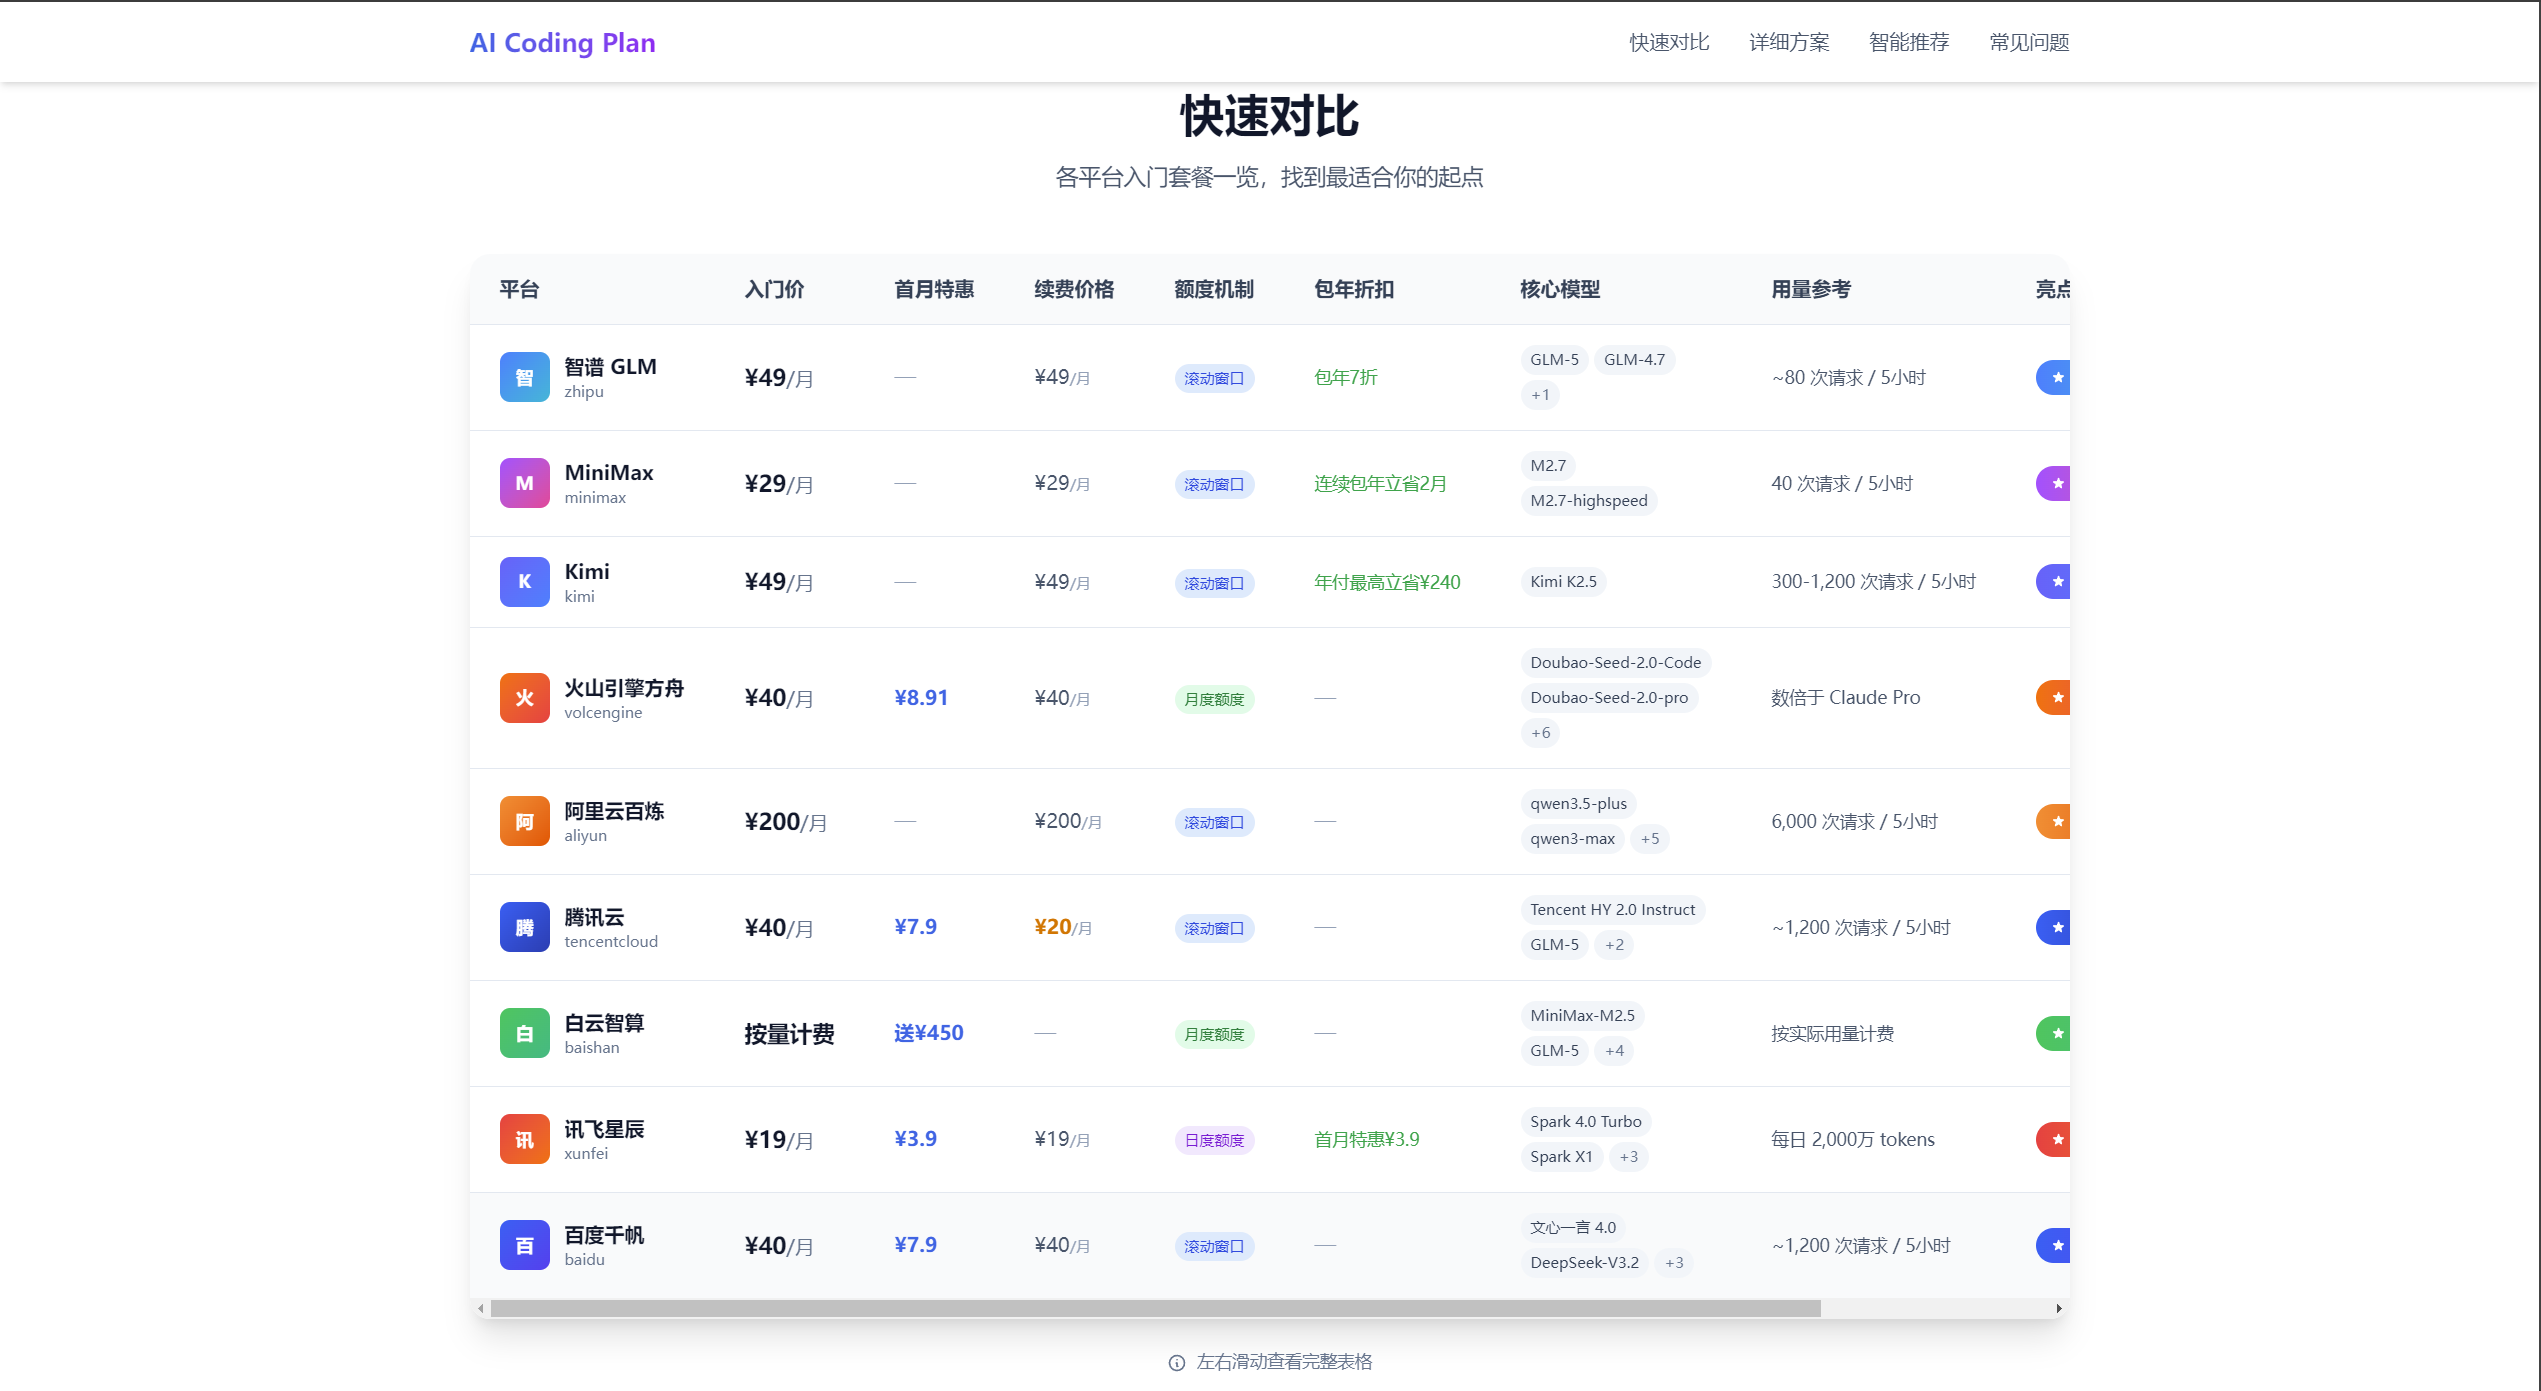The image size is (2541, 1391).
Task: Click the qwen3.5-plus model tag
Action: click(x=1579, y=804)
